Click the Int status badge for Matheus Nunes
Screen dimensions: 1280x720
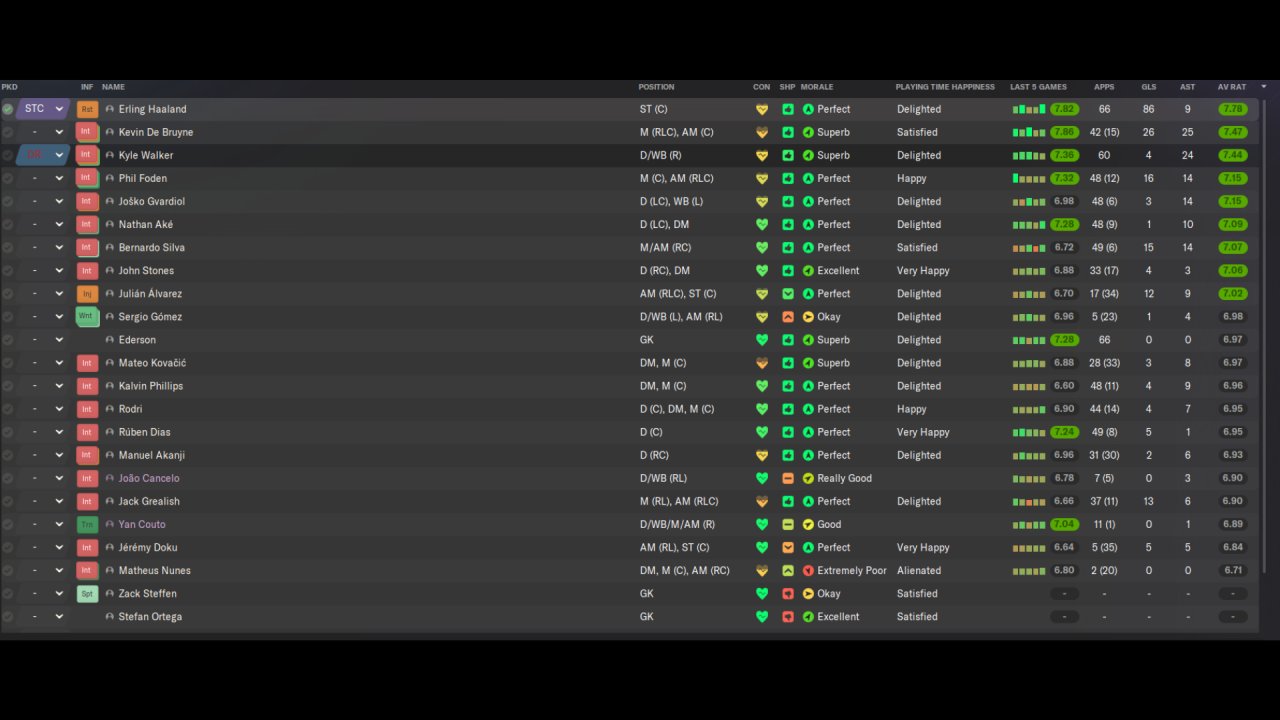click(87, 571)
